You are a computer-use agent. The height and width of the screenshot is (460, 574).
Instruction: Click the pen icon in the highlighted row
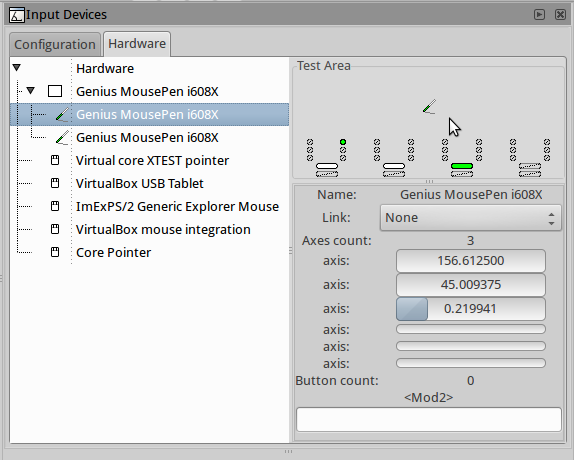(62, 115)
